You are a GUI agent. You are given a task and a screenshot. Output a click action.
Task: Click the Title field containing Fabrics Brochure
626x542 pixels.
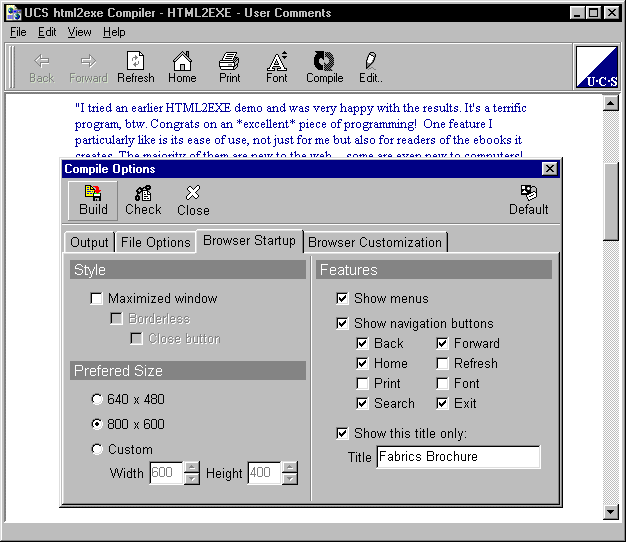coord(458,457)
